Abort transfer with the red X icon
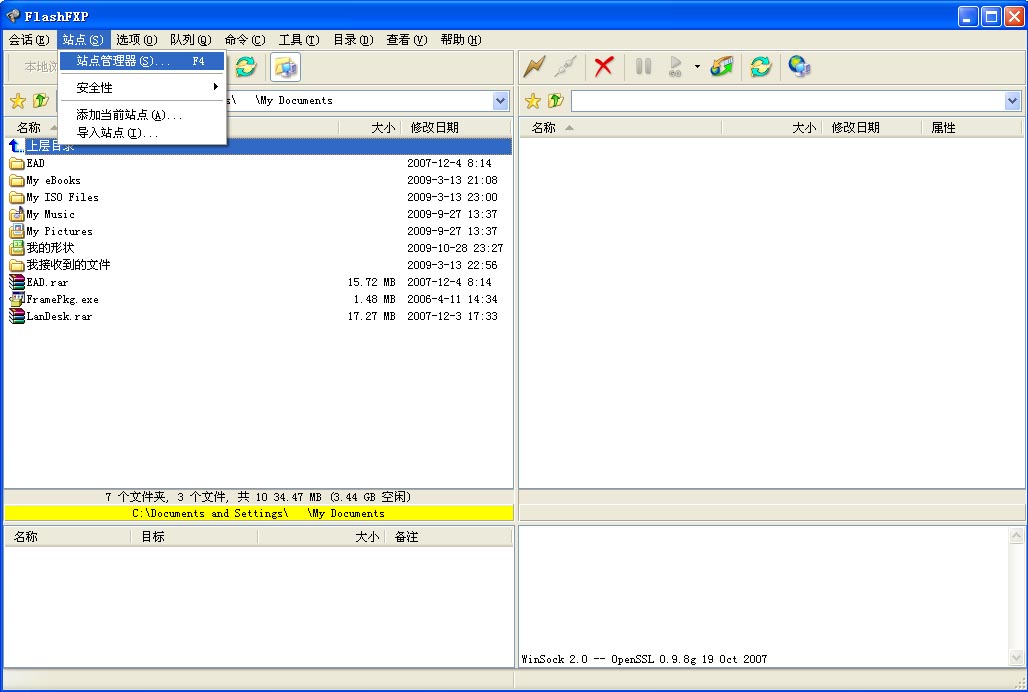1028x692 pixels. point(604,66)
